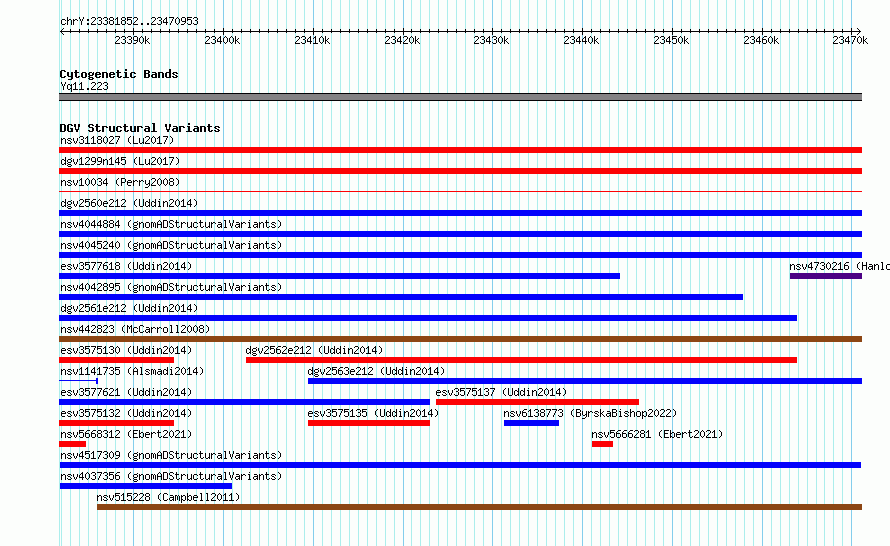This screenshot has width=890, height=546.
Task: Select the blue nsv4044884 variant bar
Action: click(460, 234)
